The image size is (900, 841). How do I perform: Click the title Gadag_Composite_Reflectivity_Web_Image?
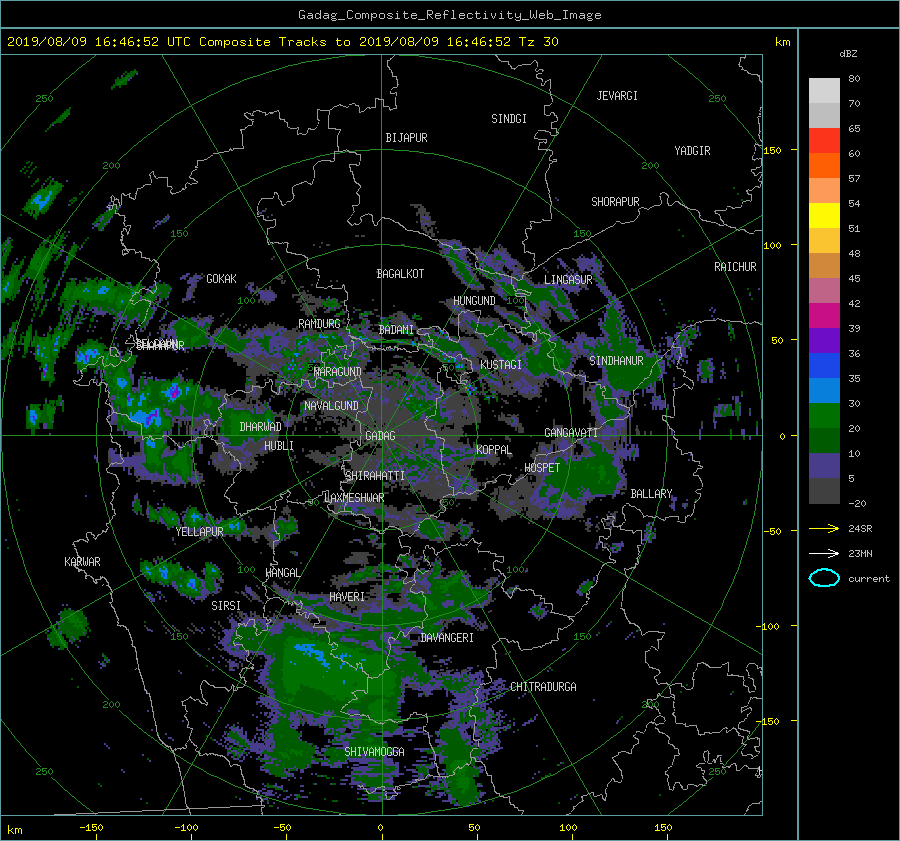[449, 15]
